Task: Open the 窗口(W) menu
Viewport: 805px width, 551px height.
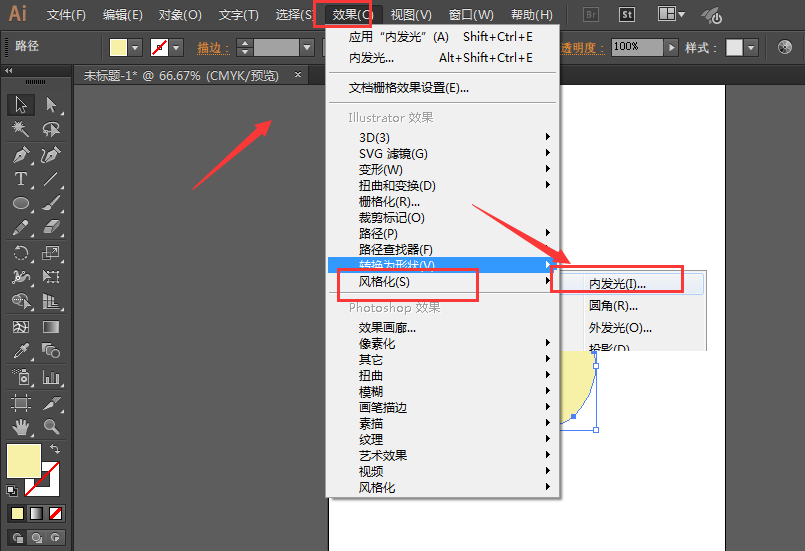Action: point(470,15)
